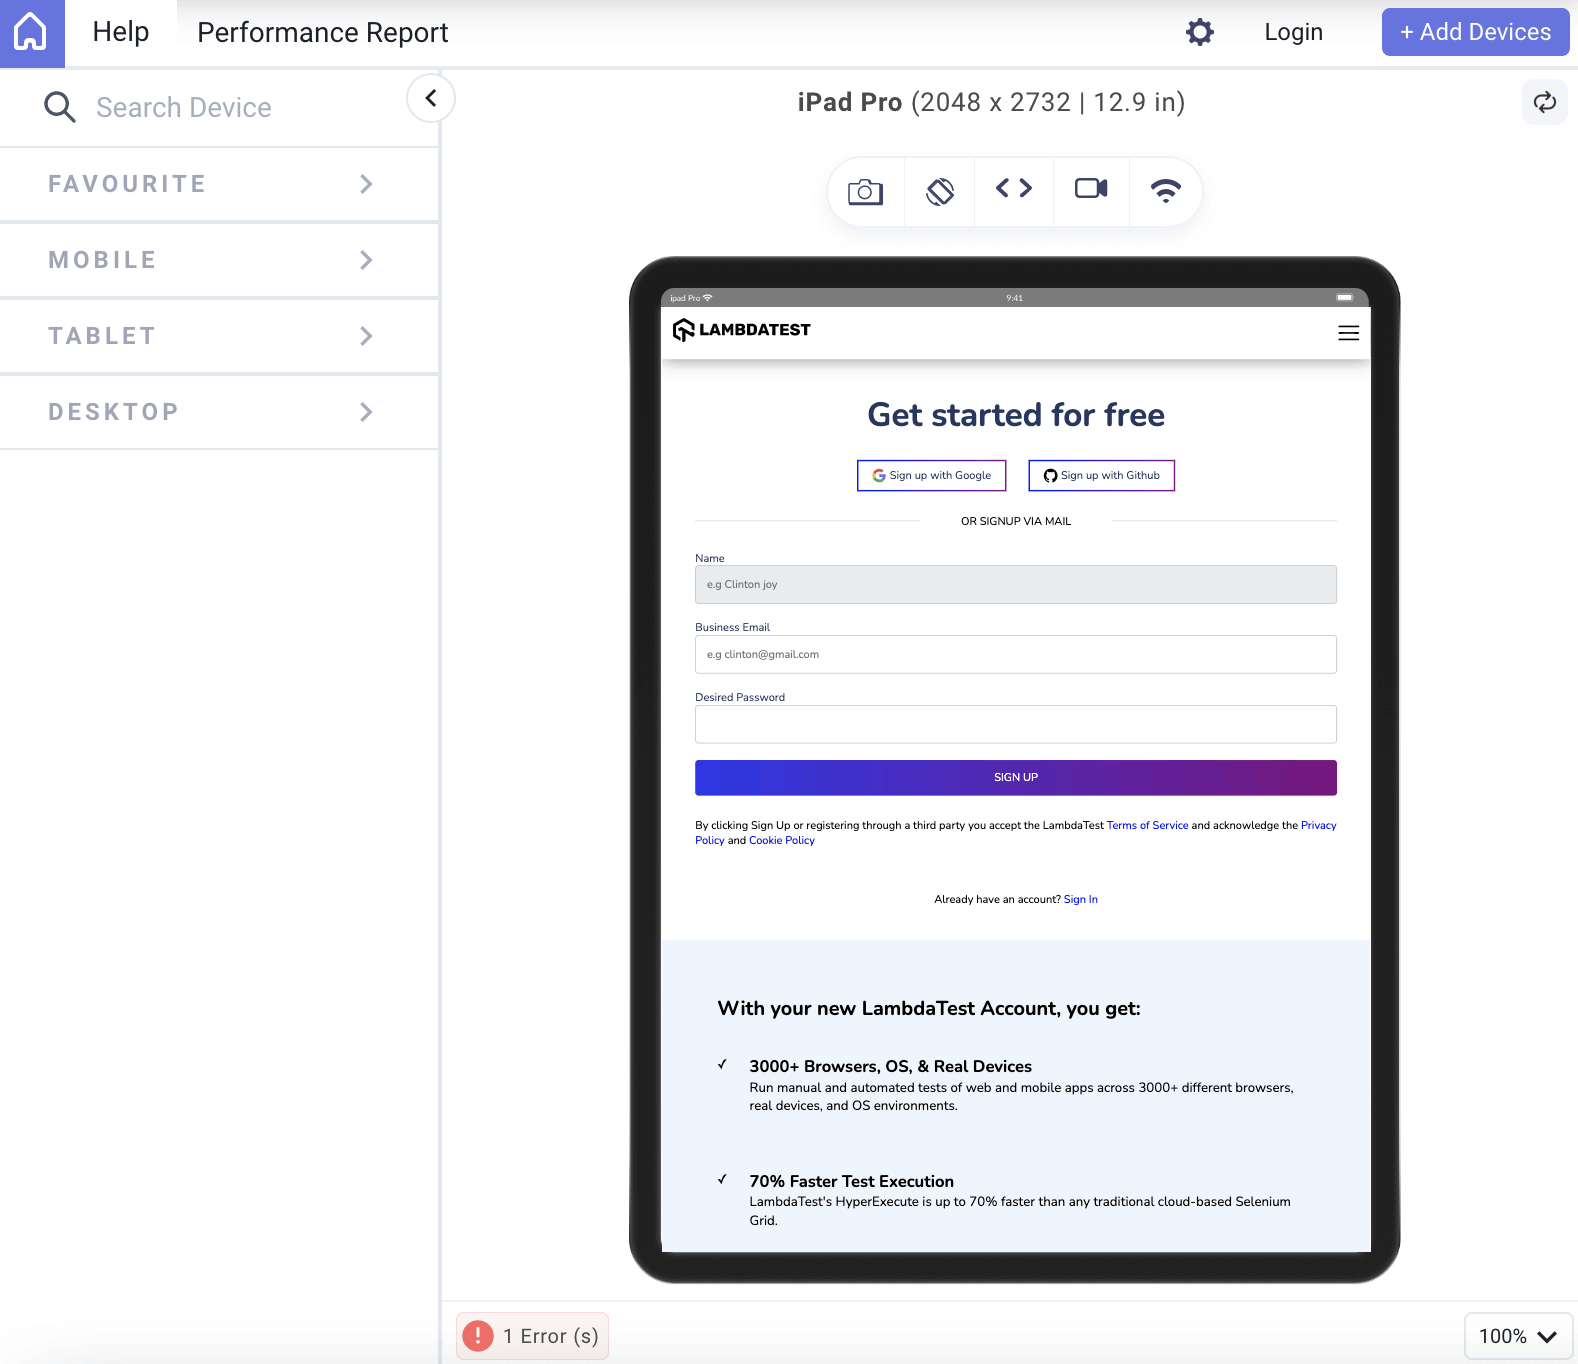Open the Privacy link
Viewport: 1578px width, 1364px height.
[x=1318, y=826]
